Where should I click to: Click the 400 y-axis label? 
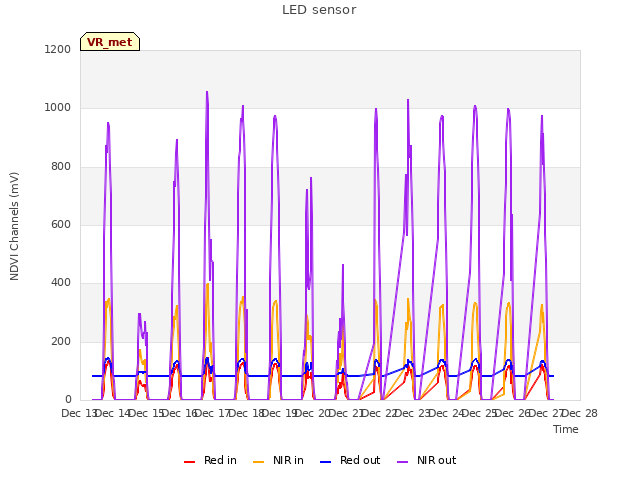point(61,282)
